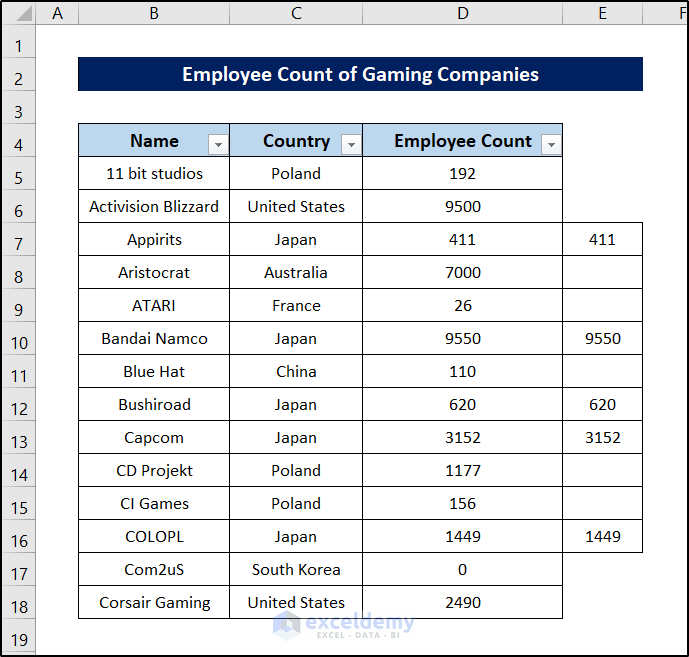Select the Aristocrat cell
689x657 pixels.
point(154,272)
